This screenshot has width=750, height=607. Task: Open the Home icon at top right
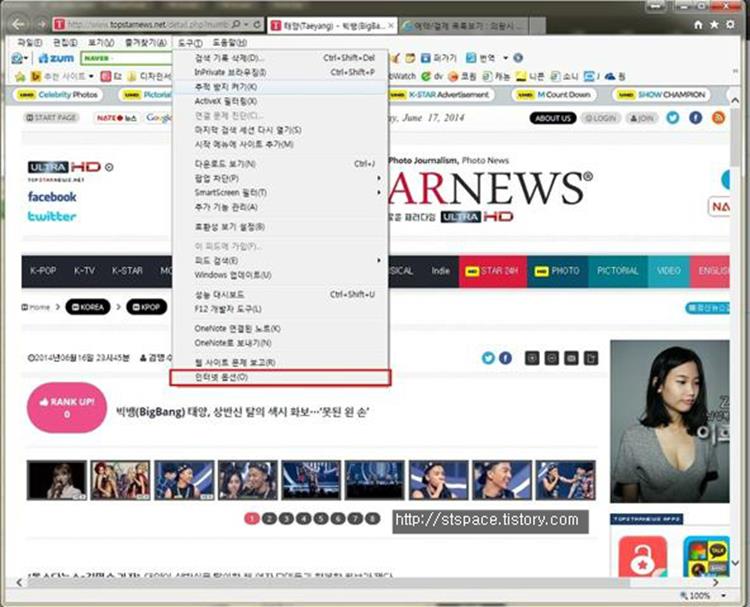[698, 24]
